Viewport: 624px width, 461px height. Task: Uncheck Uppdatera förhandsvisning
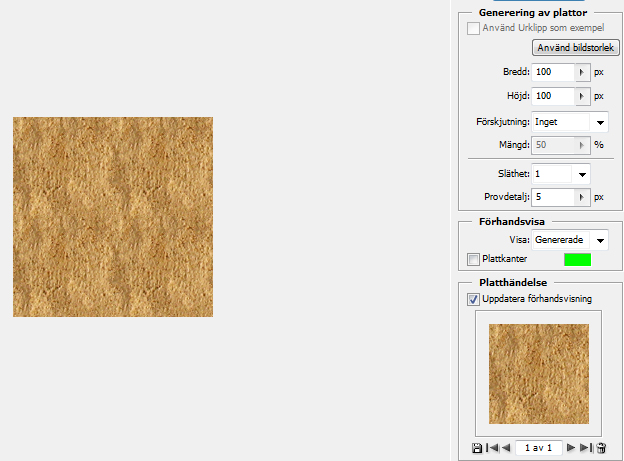(x=473, y=299)
